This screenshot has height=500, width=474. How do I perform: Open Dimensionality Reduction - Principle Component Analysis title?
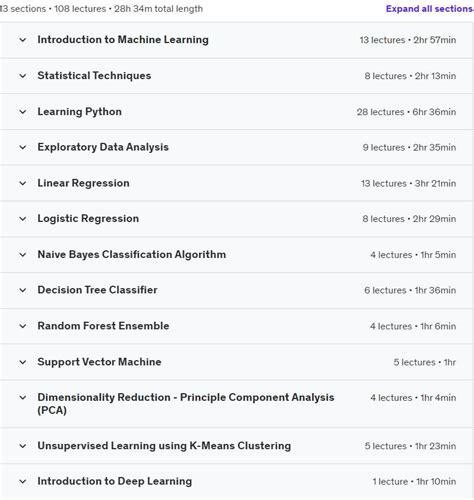(x=186, y=404)
